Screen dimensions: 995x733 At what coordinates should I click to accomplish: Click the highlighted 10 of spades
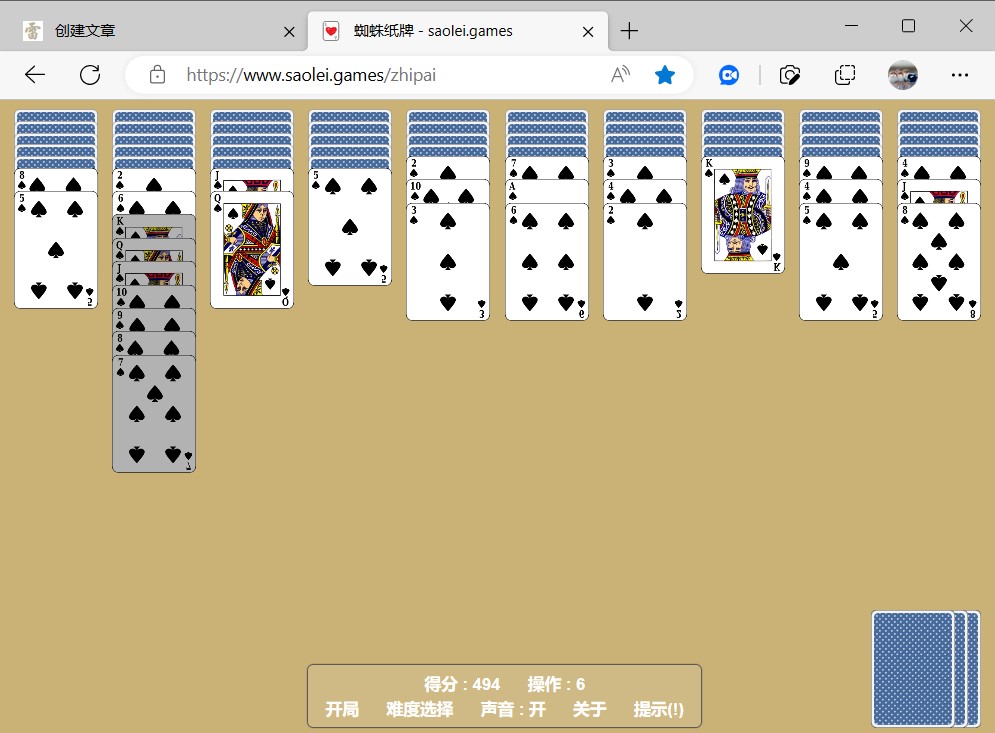[154, 297]
